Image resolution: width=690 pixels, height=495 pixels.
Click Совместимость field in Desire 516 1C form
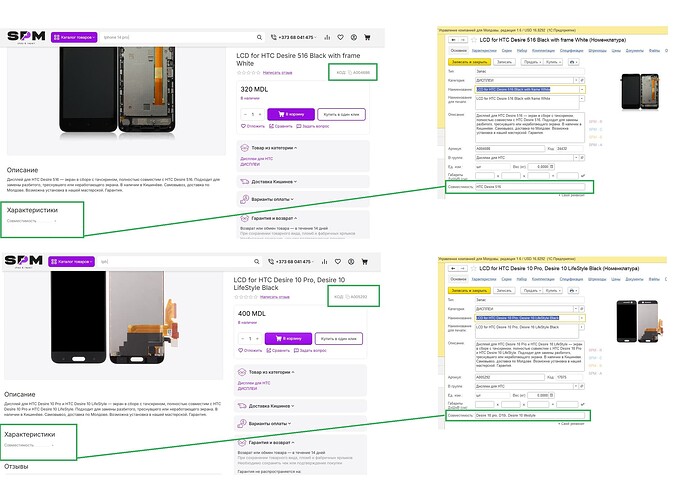click(530, 187)
